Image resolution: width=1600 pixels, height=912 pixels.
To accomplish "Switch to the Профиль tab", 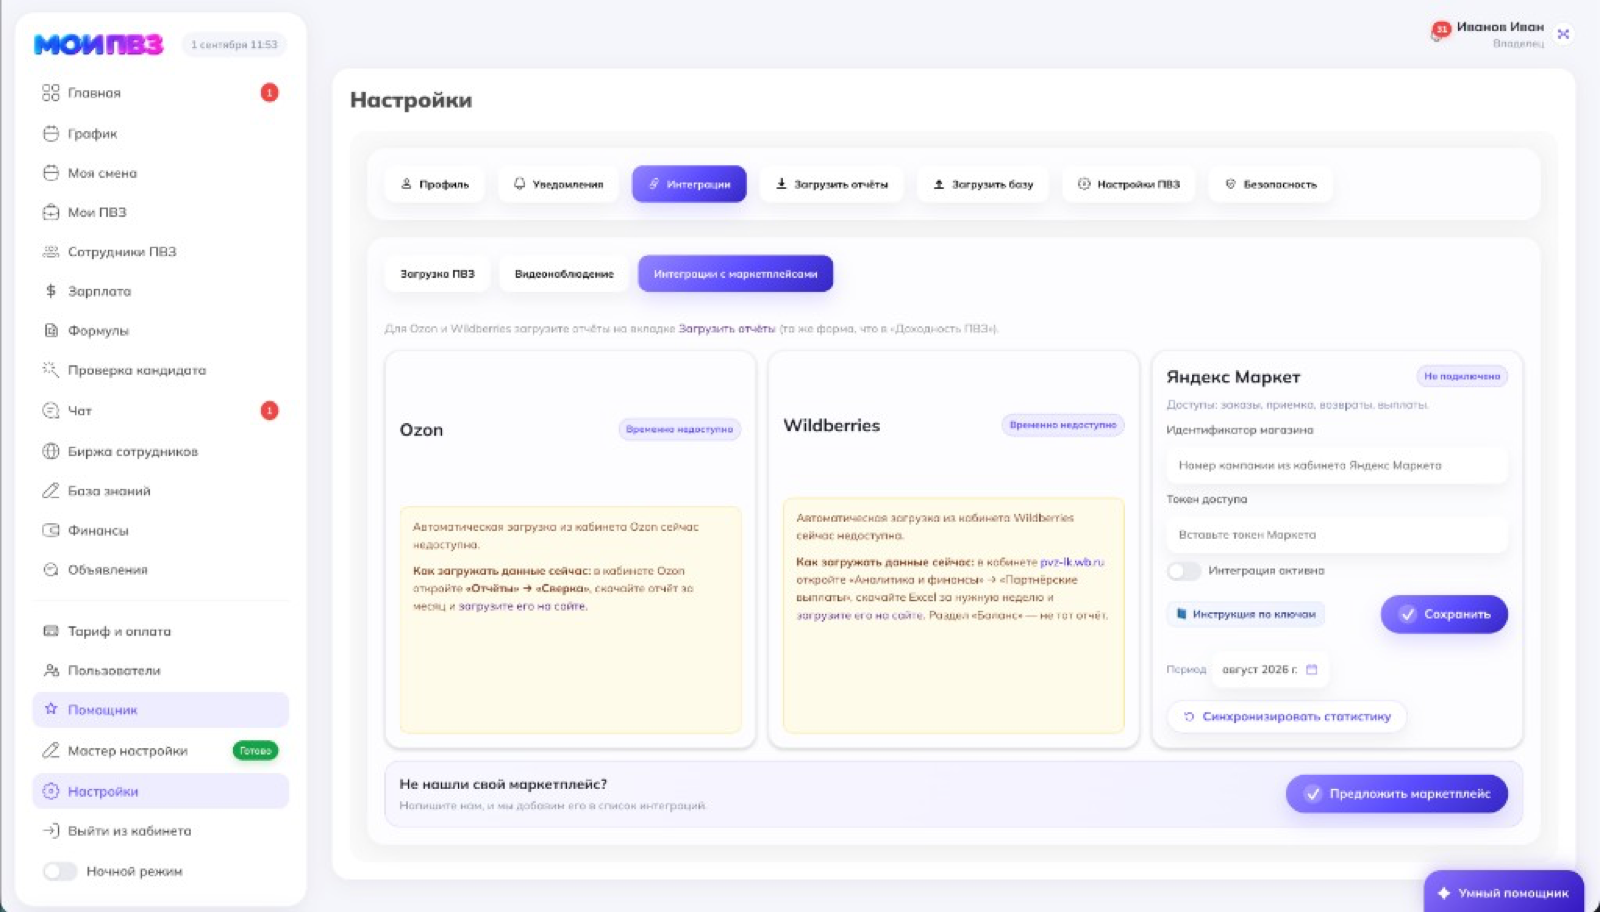I will [x=435, y=184].
